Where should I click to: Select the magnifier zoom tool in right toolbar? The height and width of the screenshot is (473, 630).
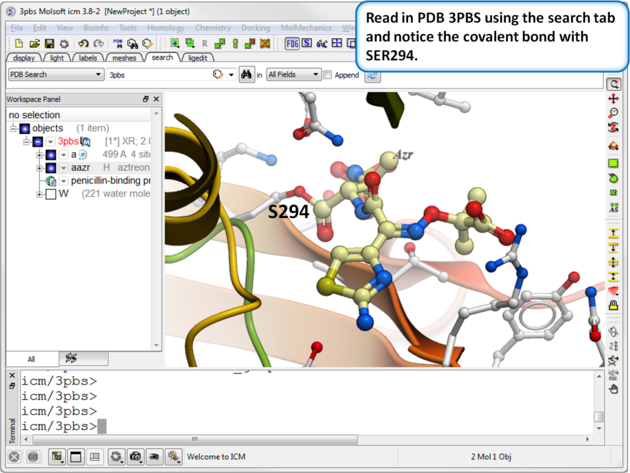[613, 114]
